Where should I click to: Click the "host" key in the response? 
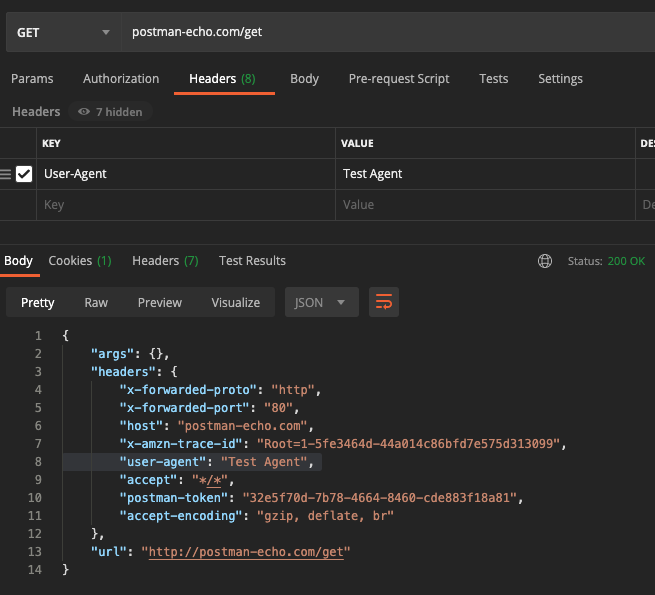pos(141,426)
